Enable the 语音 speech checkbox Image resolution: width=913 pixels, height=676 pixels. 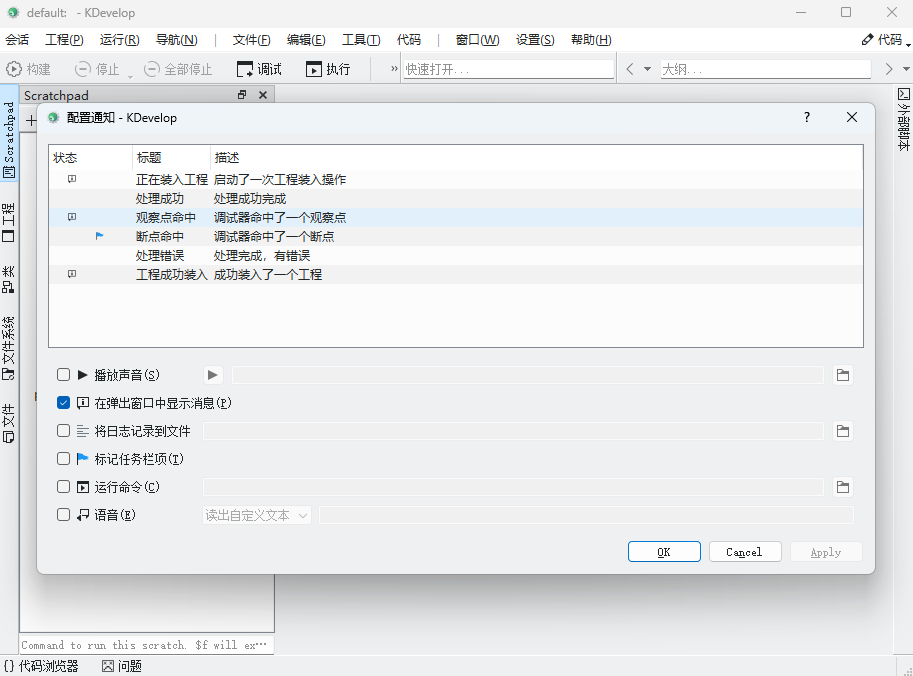63,514
